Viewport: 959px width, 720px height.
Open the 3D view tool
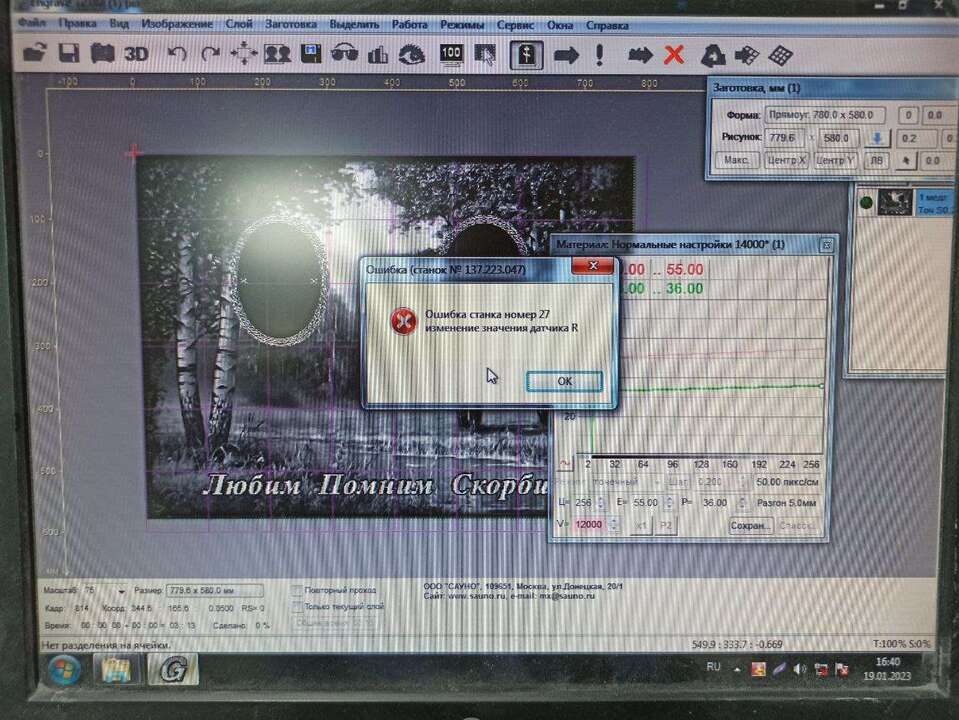(136, 54)
